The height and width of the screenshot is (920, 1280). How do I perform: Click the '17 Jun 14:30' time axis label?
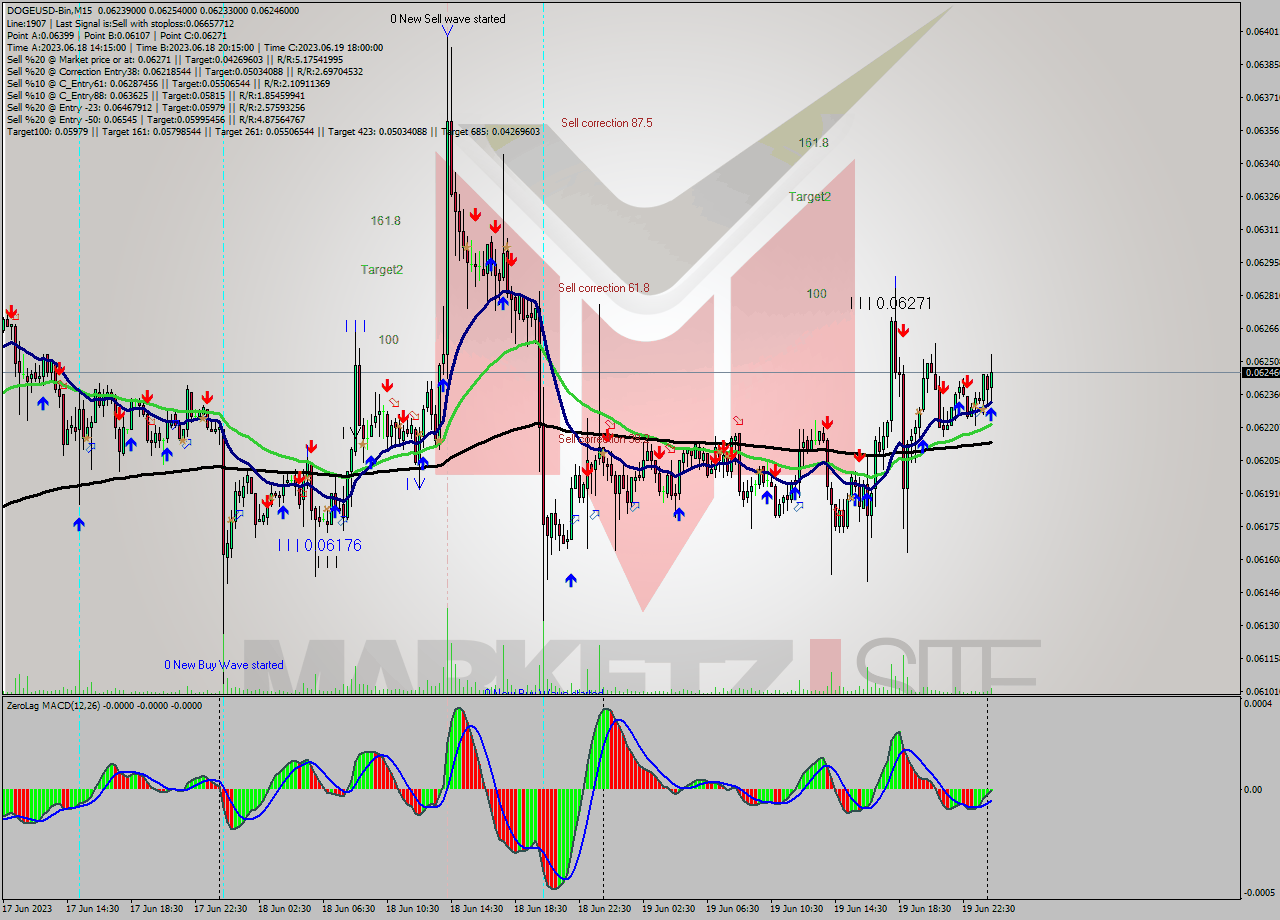click(93, 909)
